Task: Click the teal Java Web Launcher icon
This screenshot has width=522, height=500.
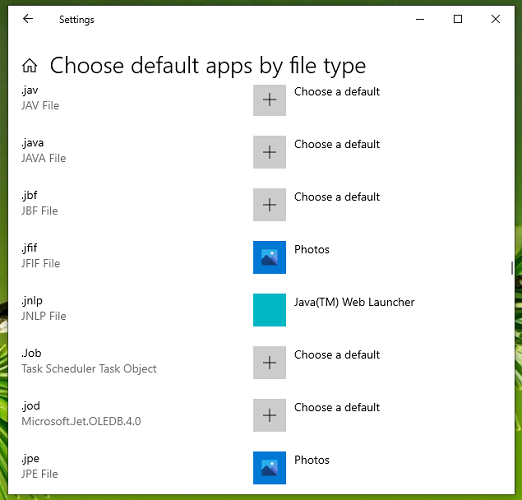Action: click(x=269, y=310)
